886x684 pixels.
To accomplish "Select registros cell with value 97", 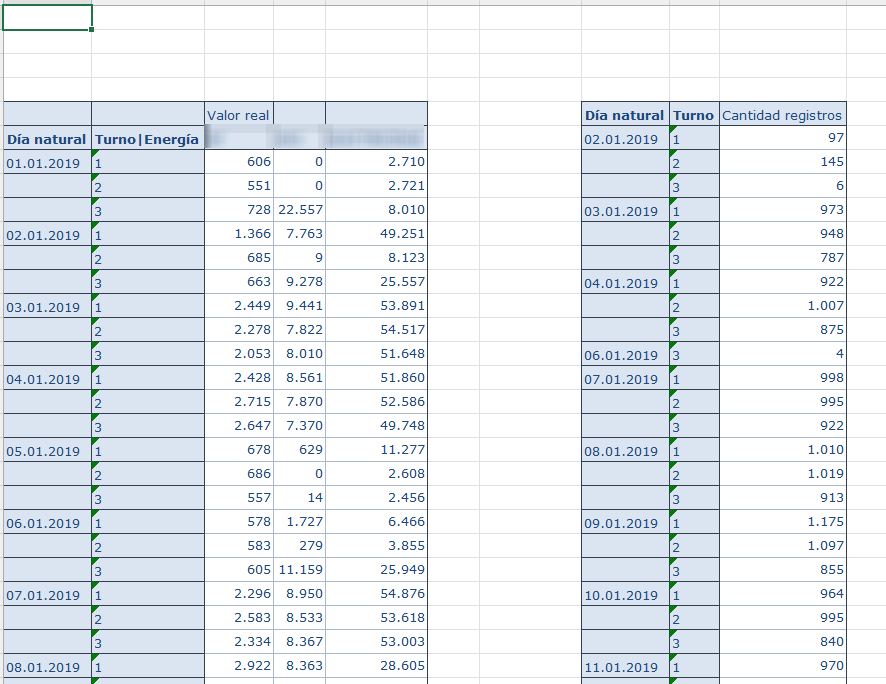I will (783, 138).
